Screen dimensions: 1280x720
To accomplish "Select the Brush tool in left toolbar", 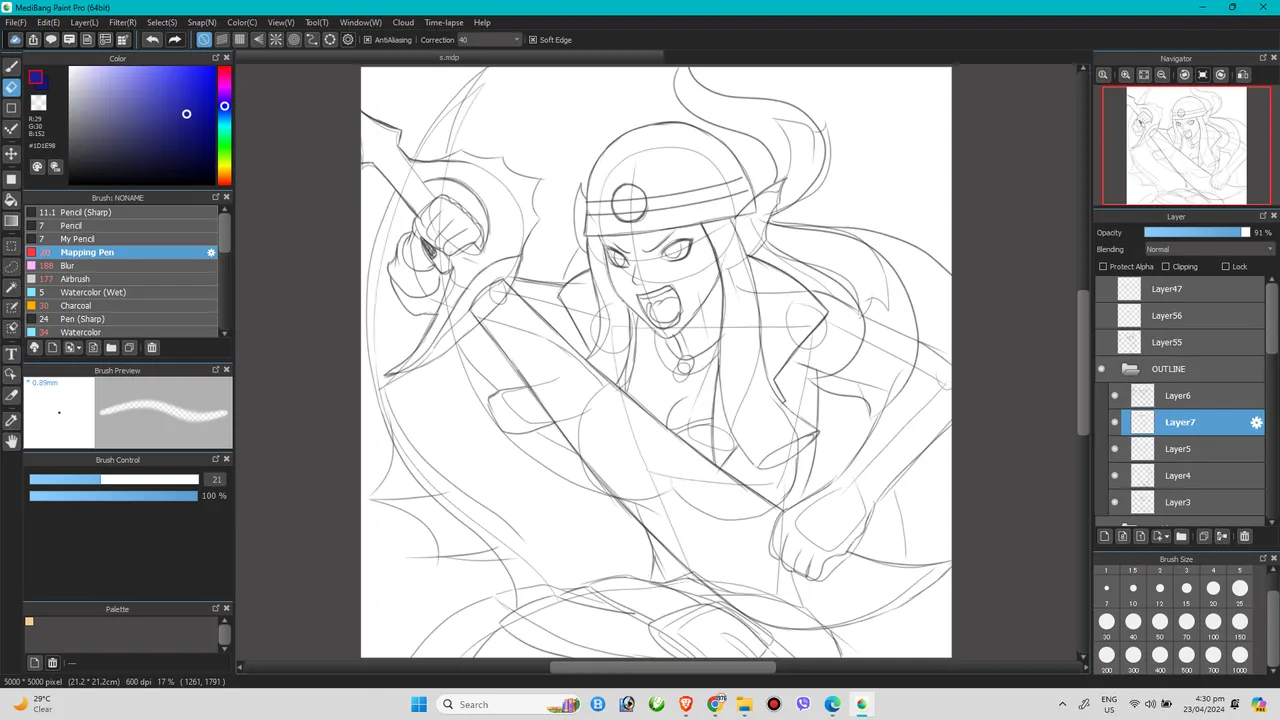I will point(12,66).
